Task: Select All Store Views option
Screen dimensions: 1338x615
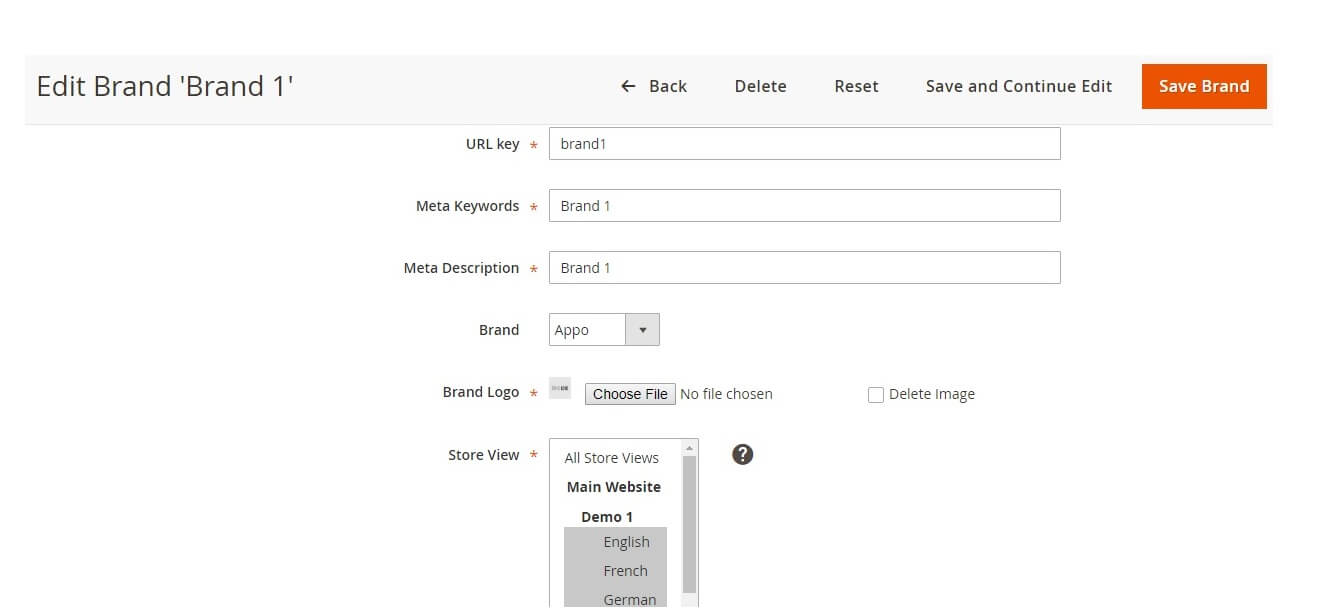Action: [611, 458]
